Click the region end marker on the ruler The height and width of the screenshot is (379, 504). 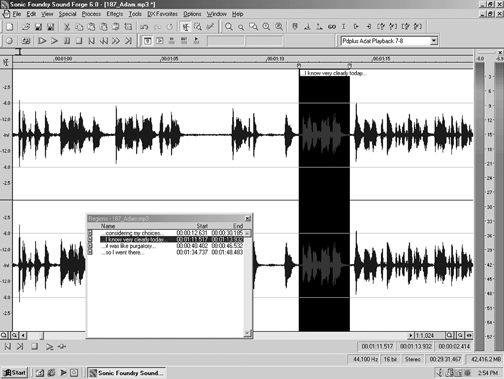pyautogui.click(x=349, y=66)
